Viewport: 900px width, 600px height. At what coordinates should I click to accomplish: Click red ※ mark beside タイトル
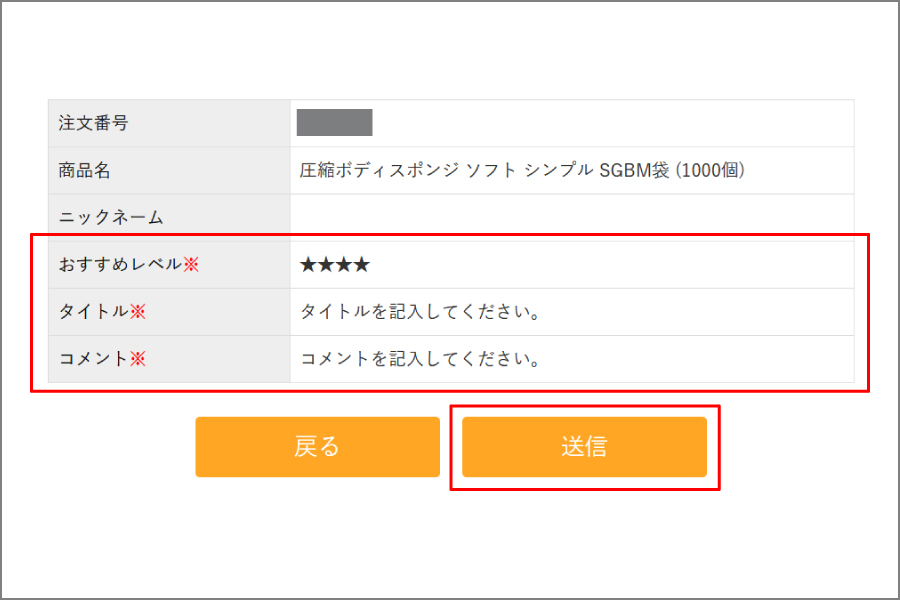pyautogui.click(x=138, y=311)
